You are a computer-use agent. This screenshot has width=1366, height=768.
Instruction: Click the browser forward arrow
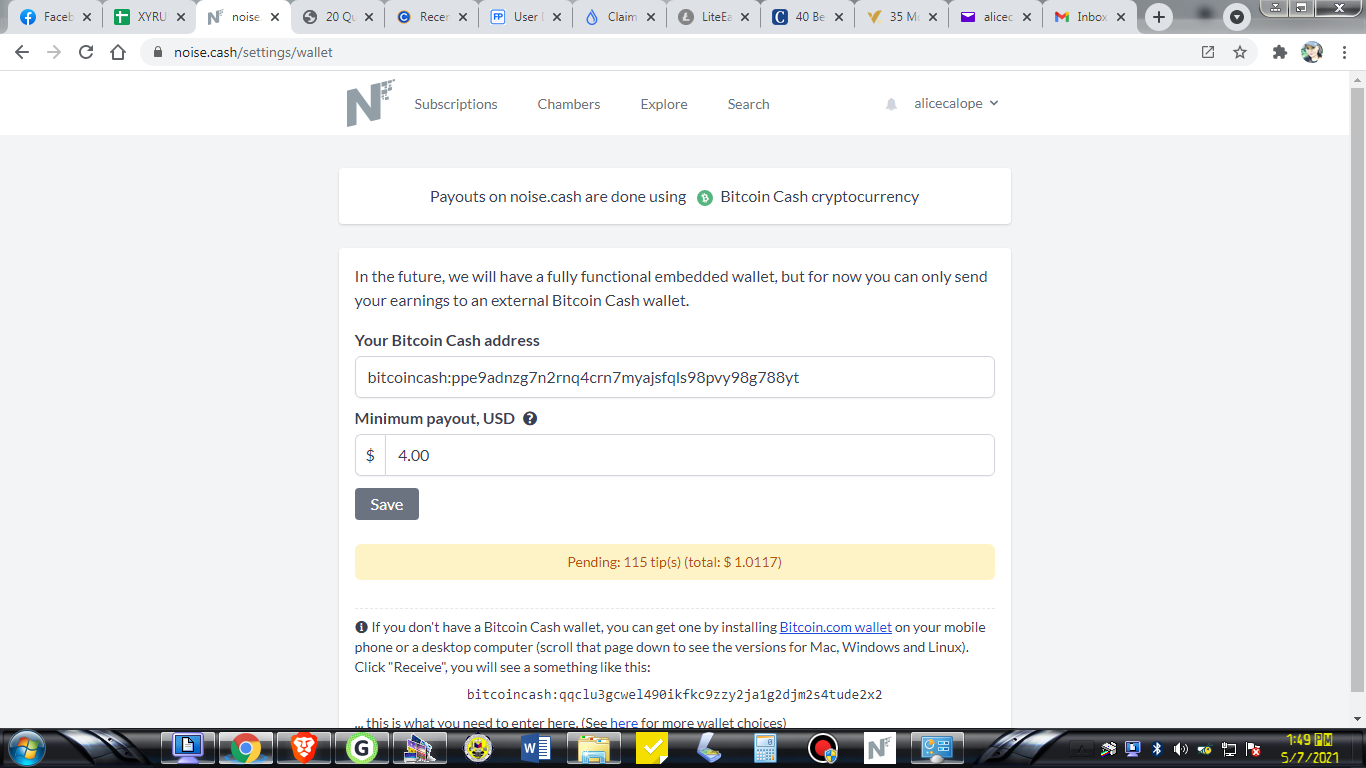pos(54,52)
